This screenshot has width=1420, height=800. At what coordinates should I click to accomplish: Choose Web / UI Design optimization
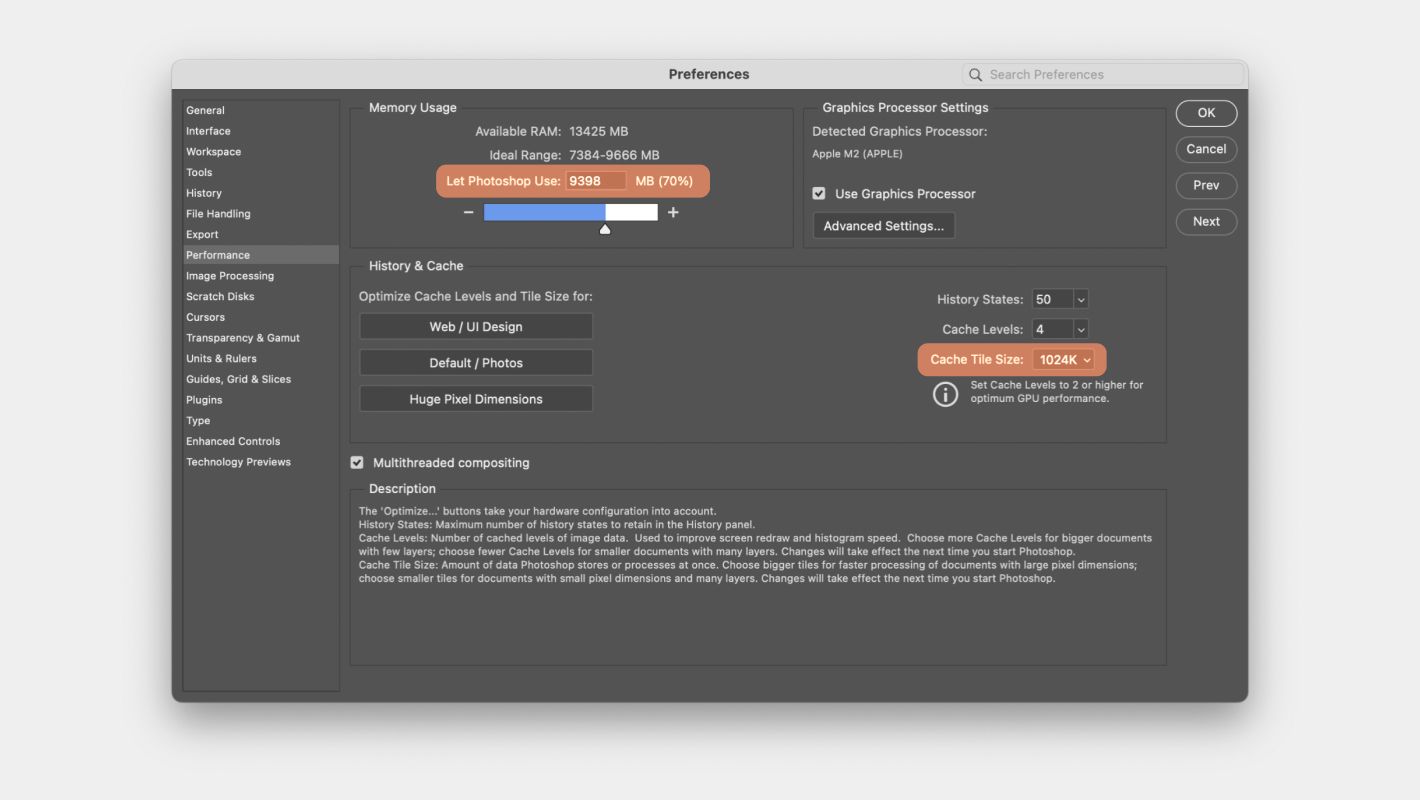coord(476,327)
